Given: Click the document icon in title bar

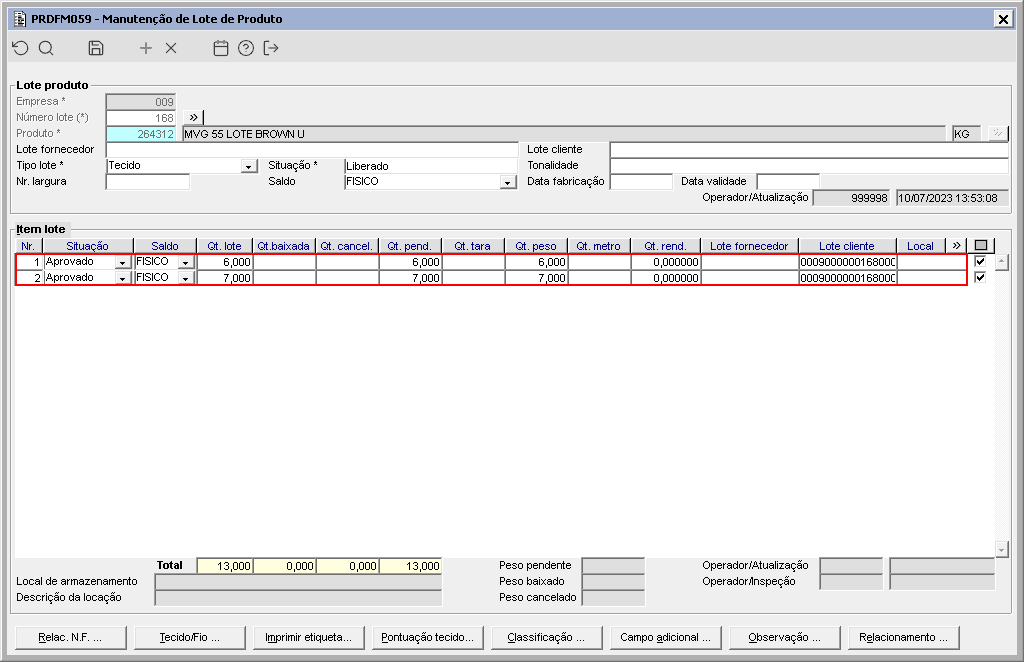Looking at the screenshot, I should (x=20, y=19).
